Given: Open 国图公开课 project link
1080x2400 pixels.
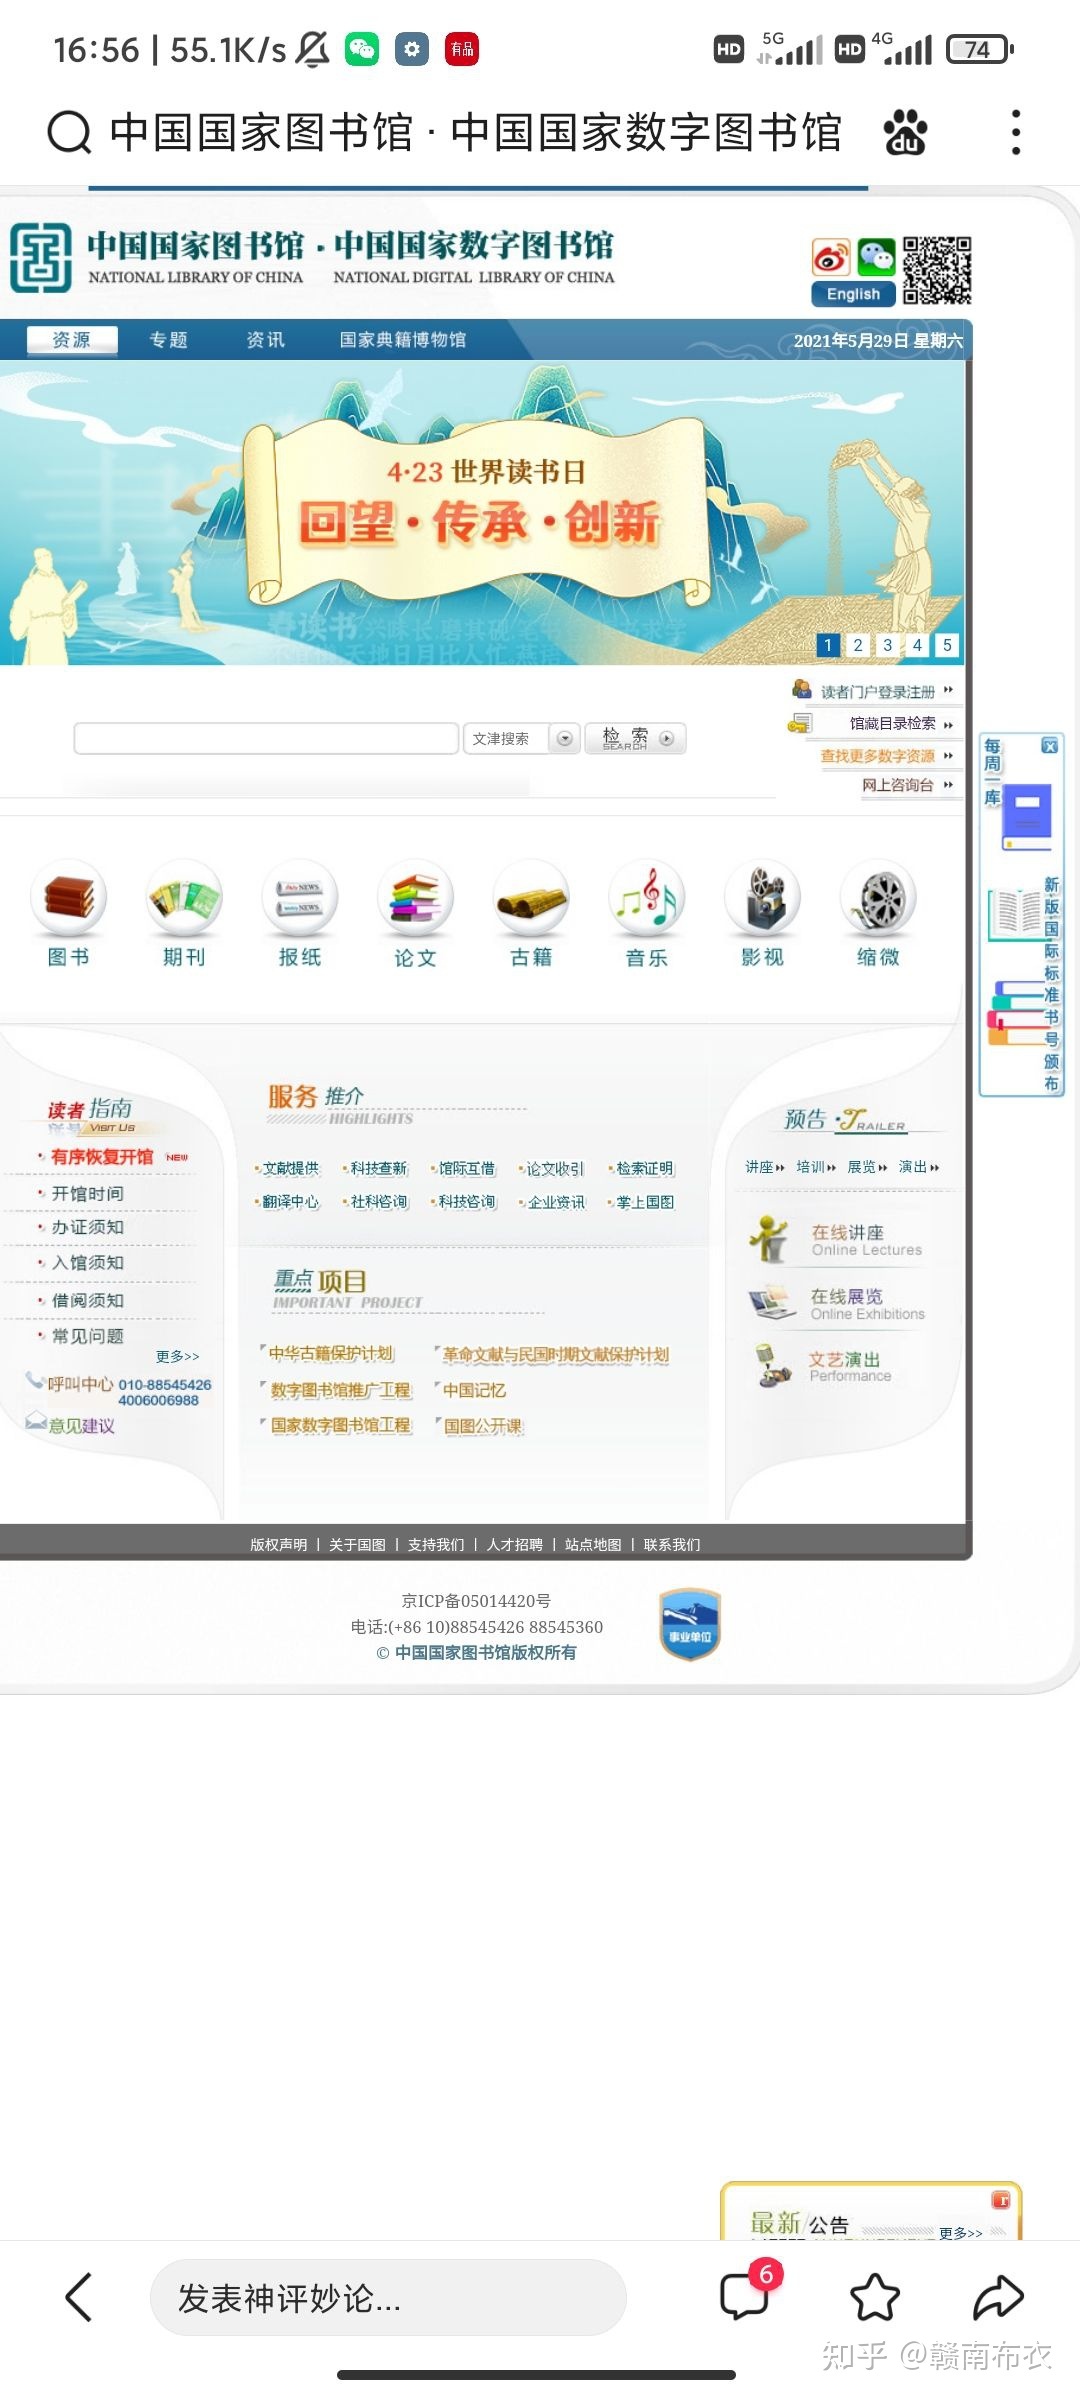Looking at the screenshot, I should click(x=483, y=1426).
